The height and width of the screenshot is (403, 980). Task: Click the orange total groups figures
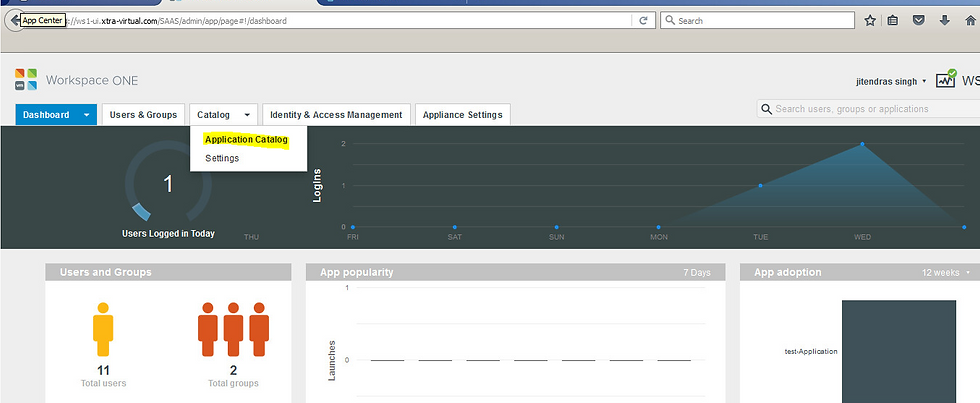(x=233, y=330)
